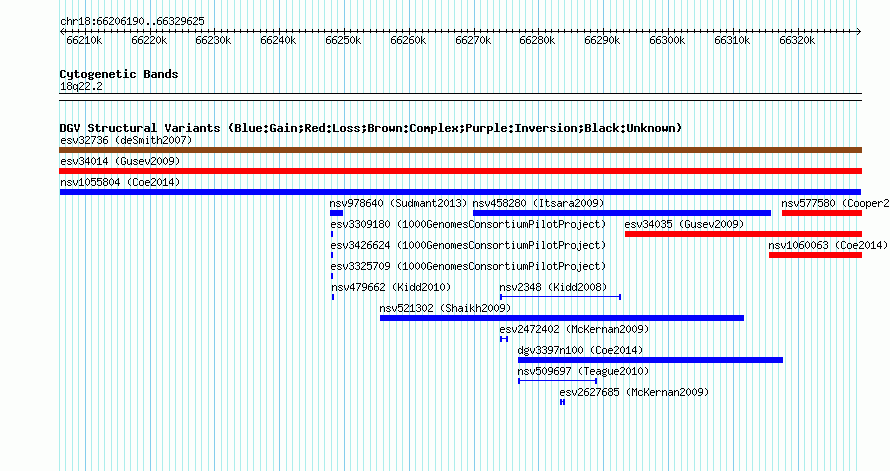Screen dimensions: 890x471
Task: Click the red nsv1060063 loss bar
Action: tap(816, 255)
